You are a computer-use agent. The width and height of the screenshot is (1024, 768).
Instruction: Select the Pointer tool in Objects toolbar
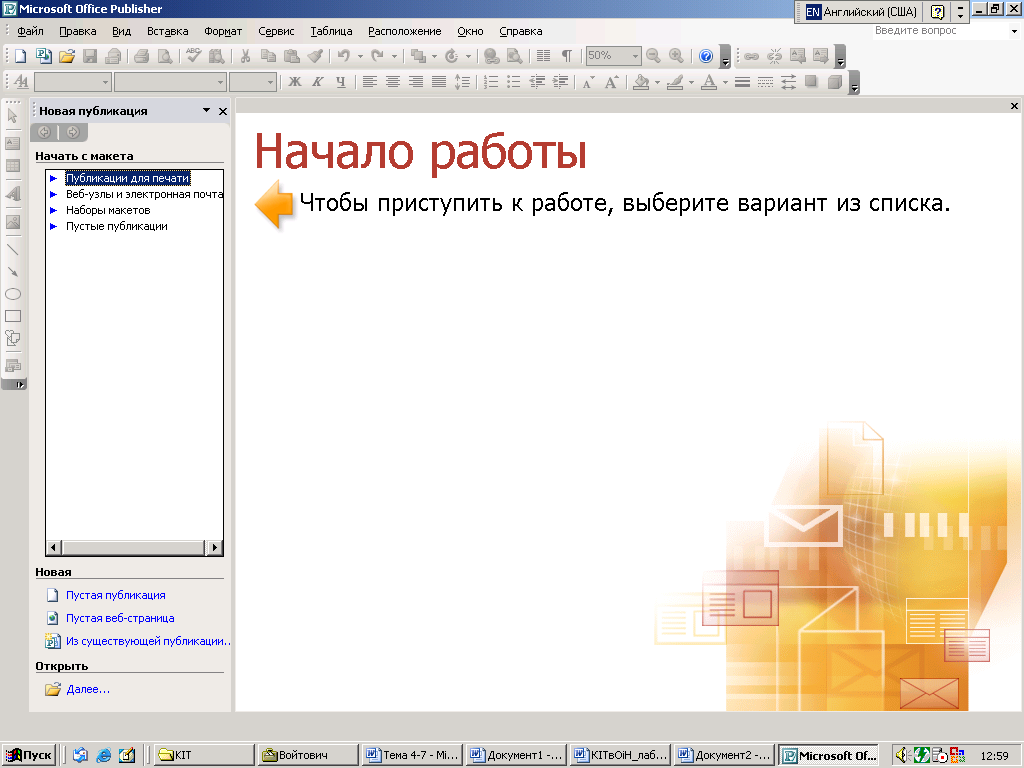point(12,116)
